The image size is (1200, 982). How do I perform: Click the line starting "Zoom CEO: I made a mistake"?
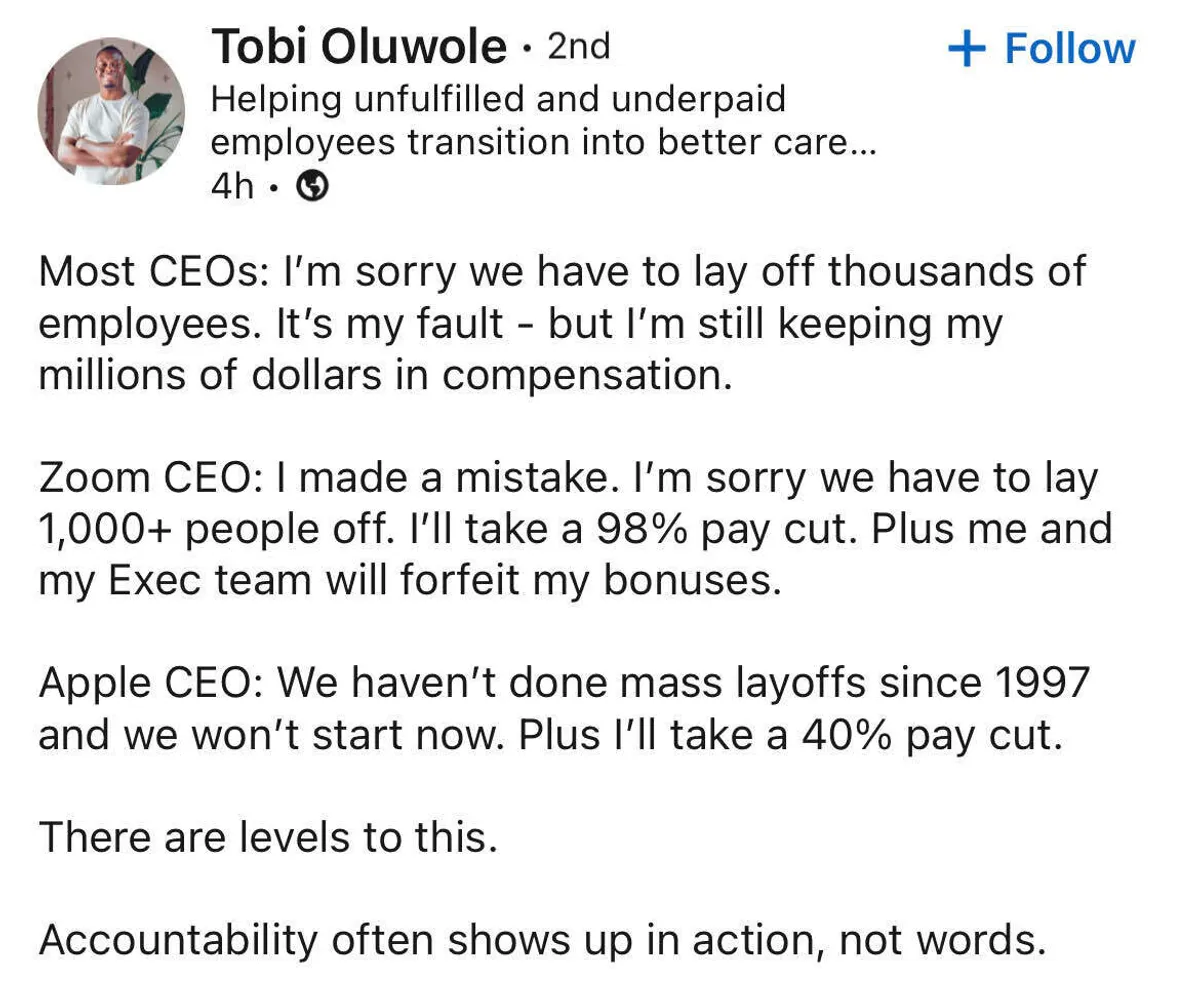[x=567, y=478]
